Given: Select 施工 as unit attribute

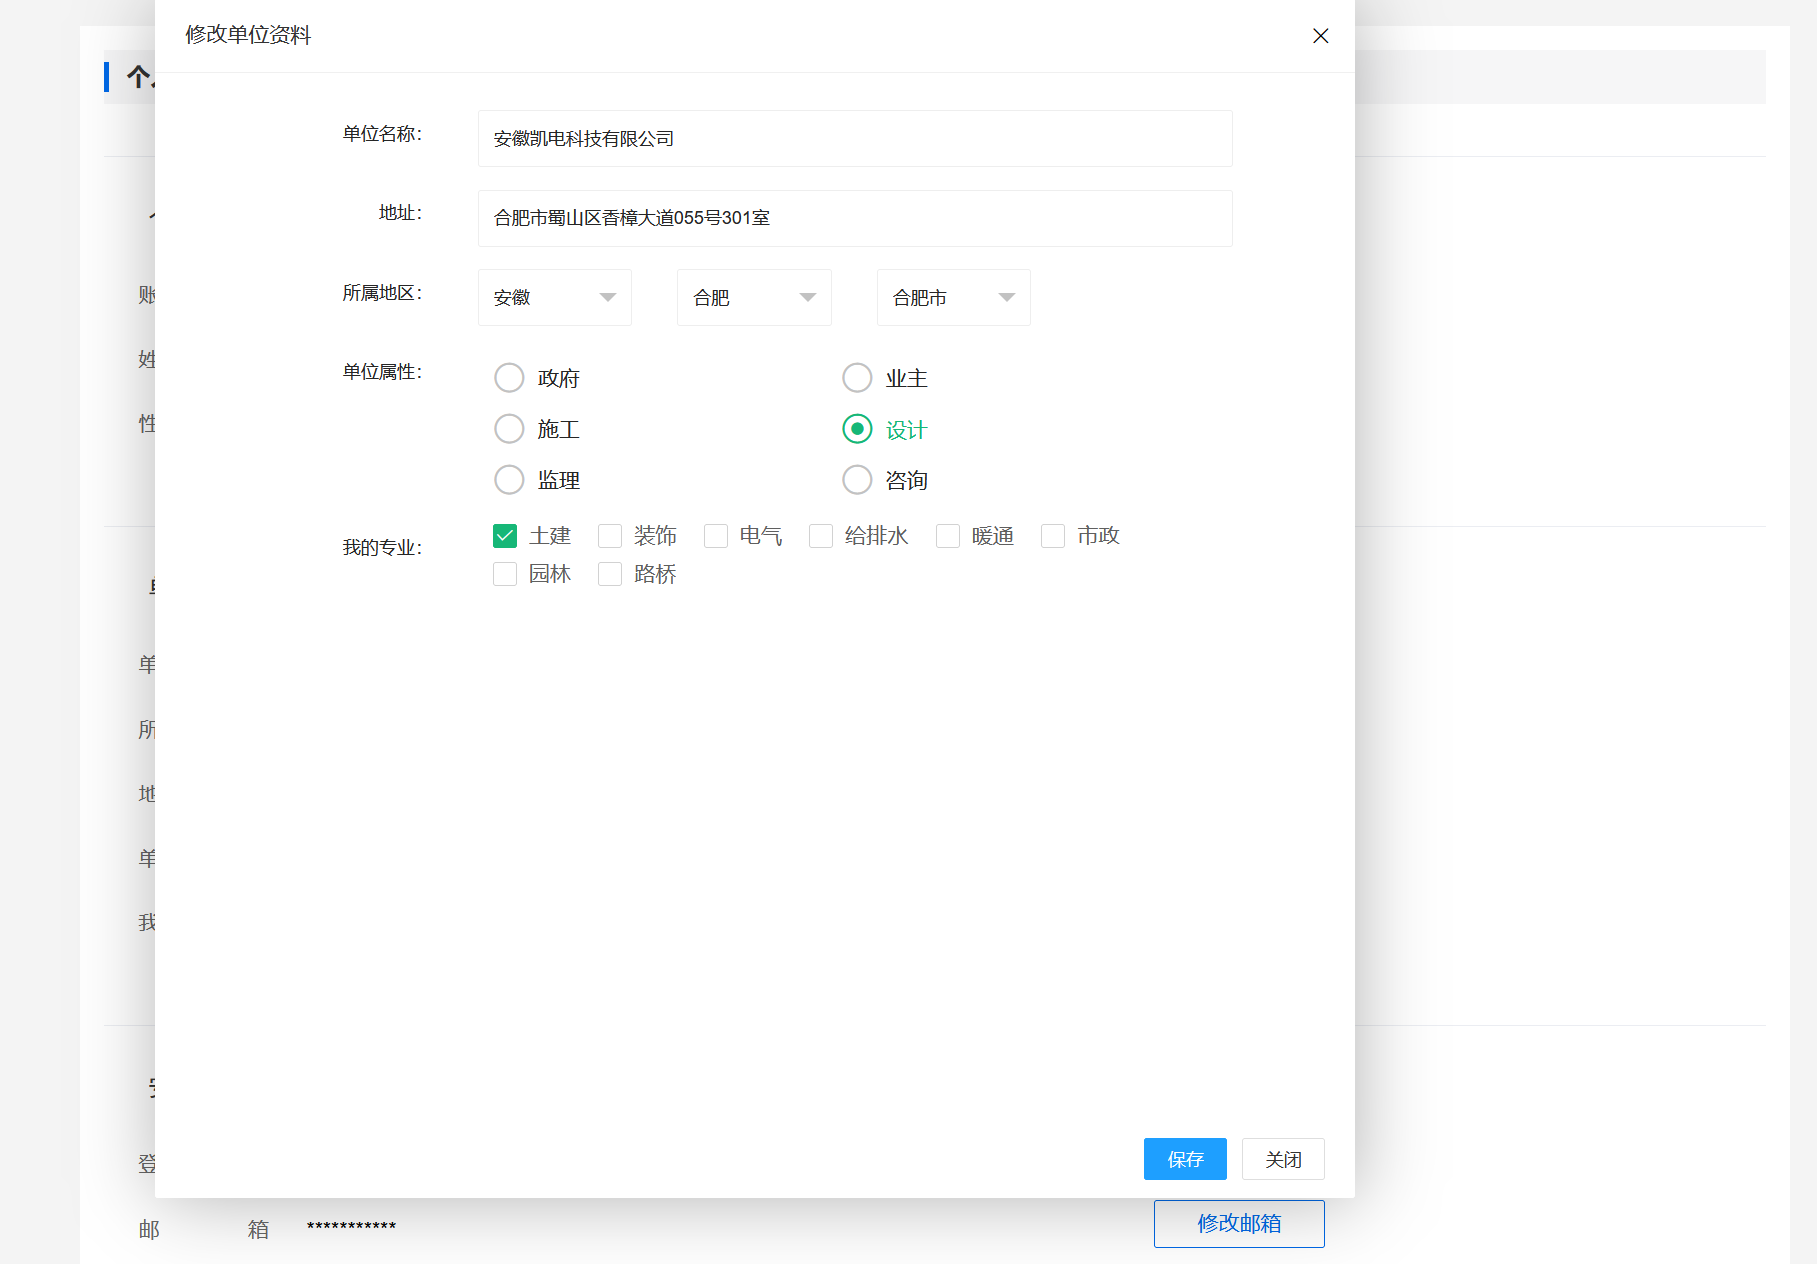Looking at the screenshot, I should pyautogui.click(x=510, y=429).
